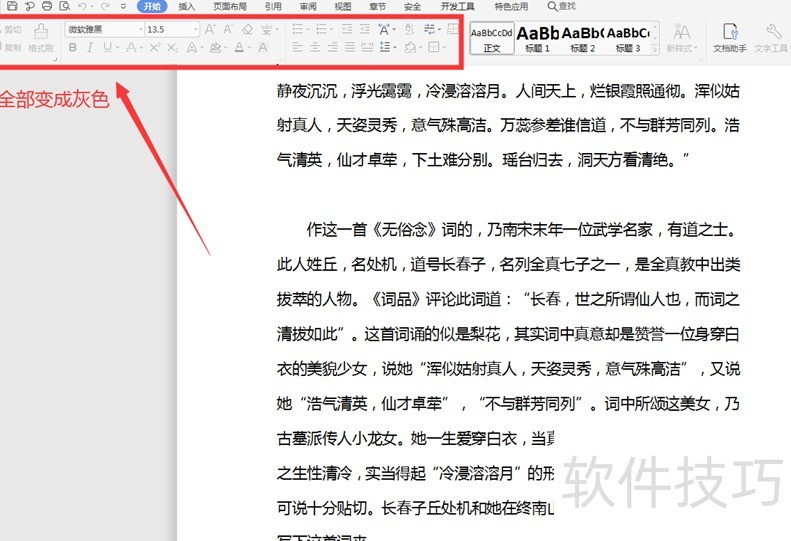Click the 格式刷 format painter icon

40,37
